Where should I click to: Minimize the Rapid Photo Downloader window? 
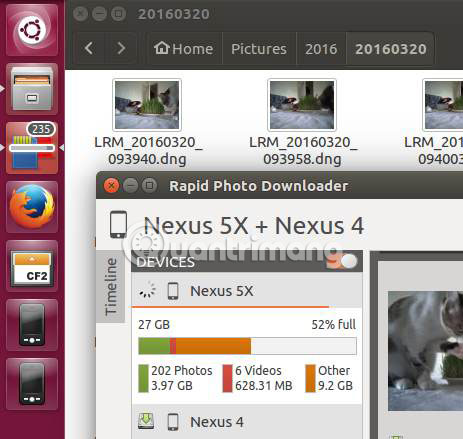[131, 185]
